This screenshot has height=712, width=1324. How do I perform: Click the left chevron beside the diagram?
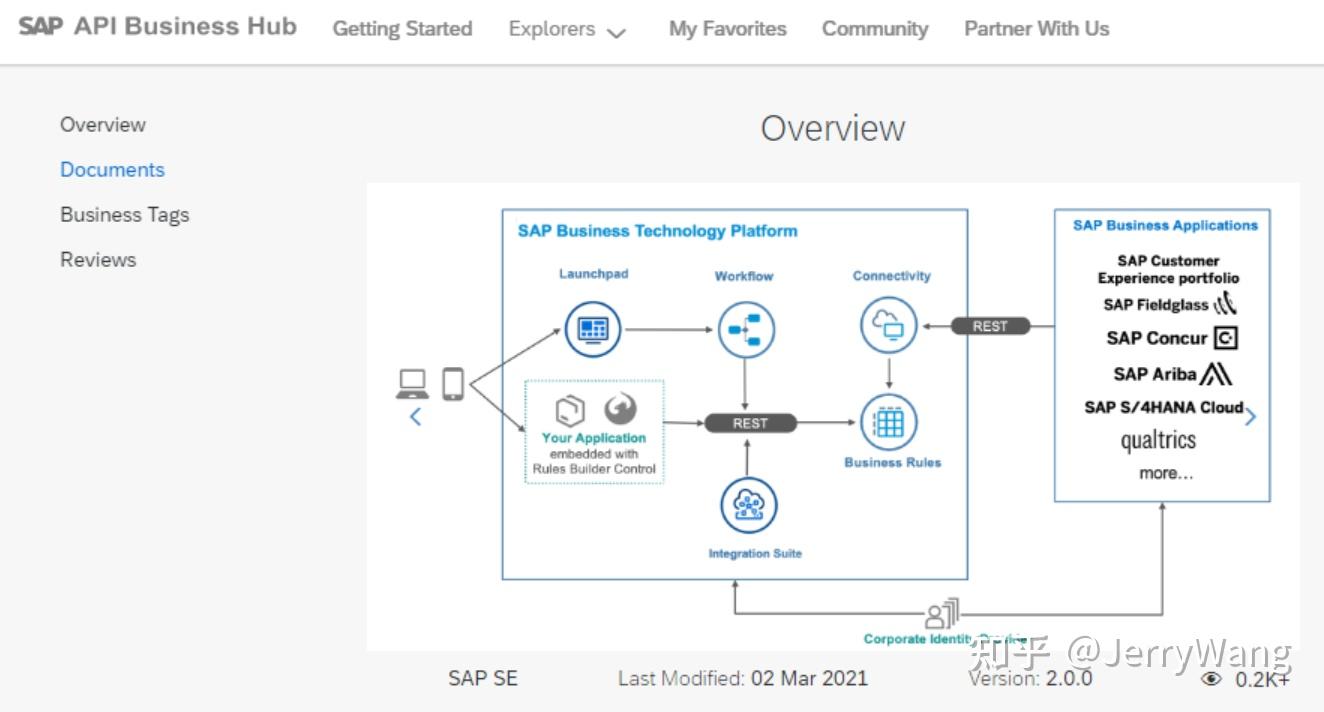415,417
